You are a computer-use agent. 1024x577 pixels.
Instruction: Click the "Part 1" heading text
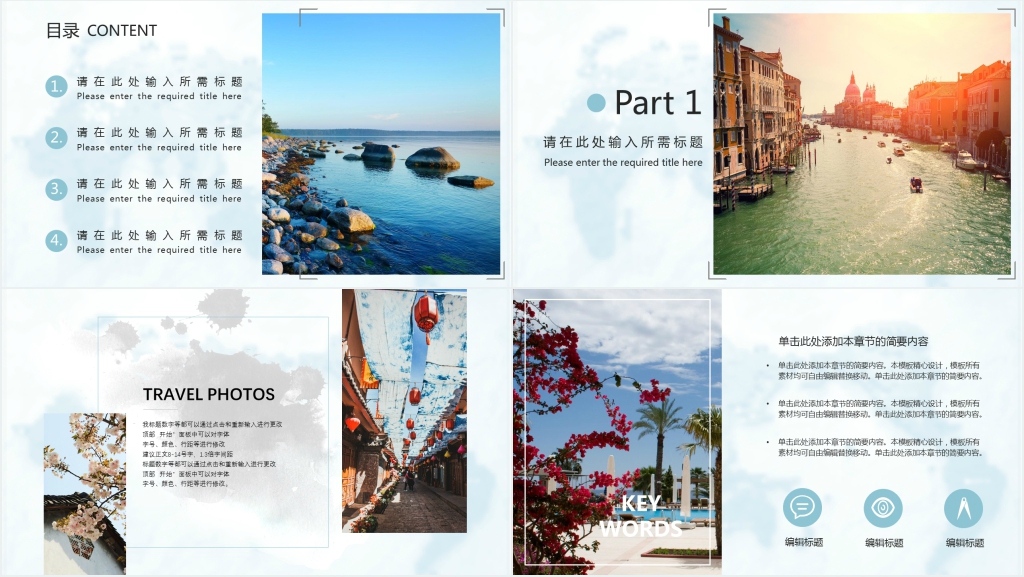(x=657, y=103)
